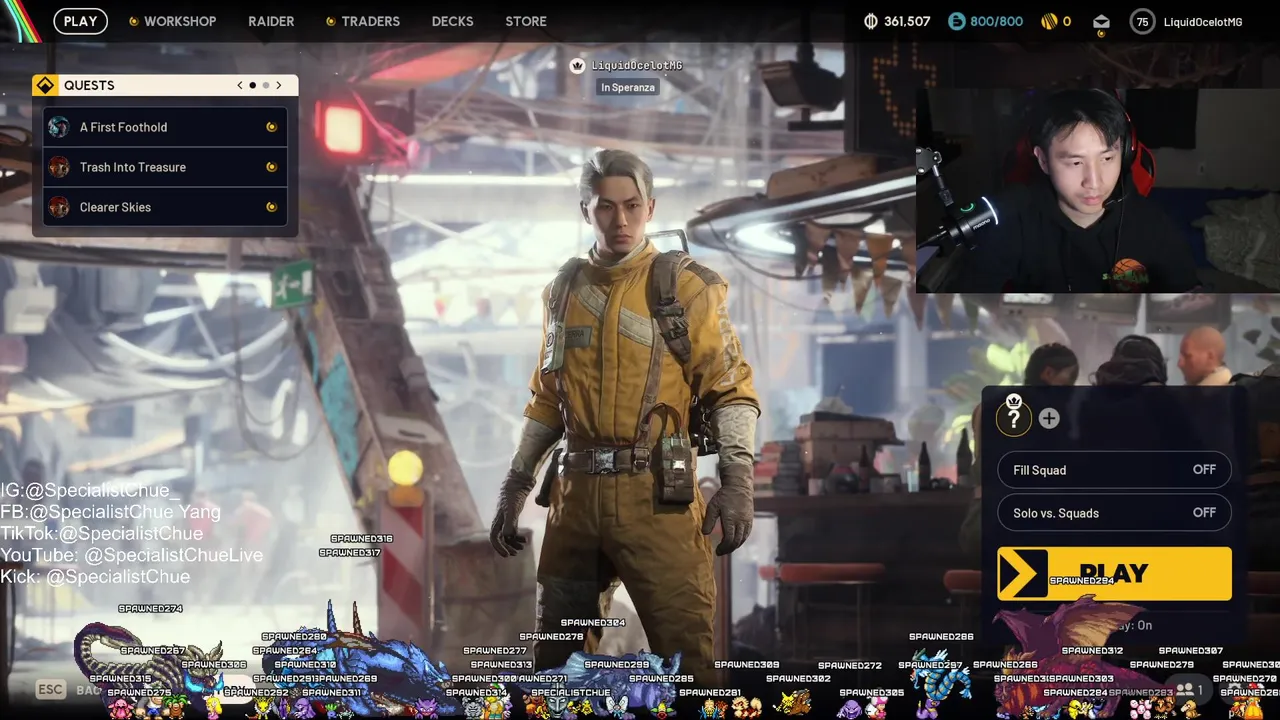Click the crown icon above the character

577,66
